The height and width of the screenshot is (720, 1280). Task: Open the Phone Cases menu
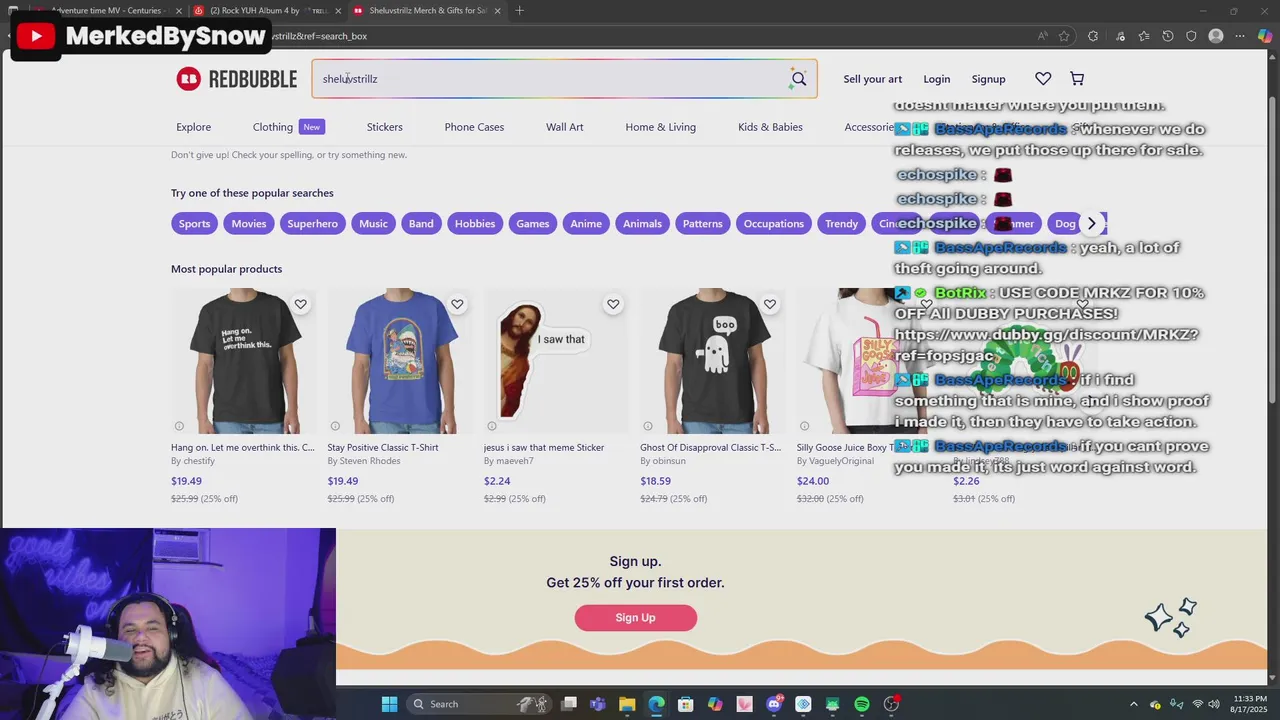(474, 127)
